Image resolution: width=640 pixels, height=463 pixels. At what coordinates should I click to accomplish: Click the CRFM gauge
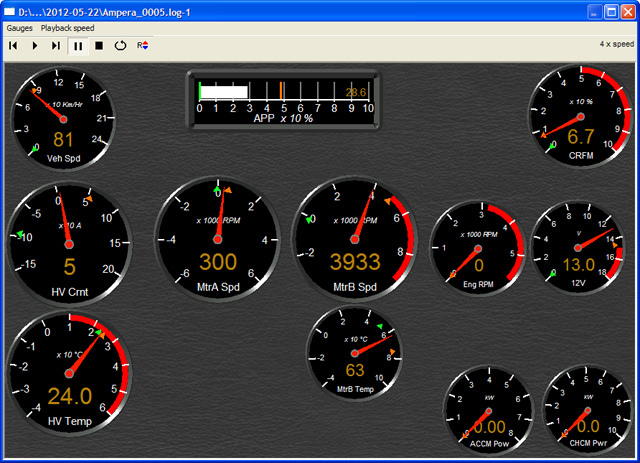click(x=580, y=115)
